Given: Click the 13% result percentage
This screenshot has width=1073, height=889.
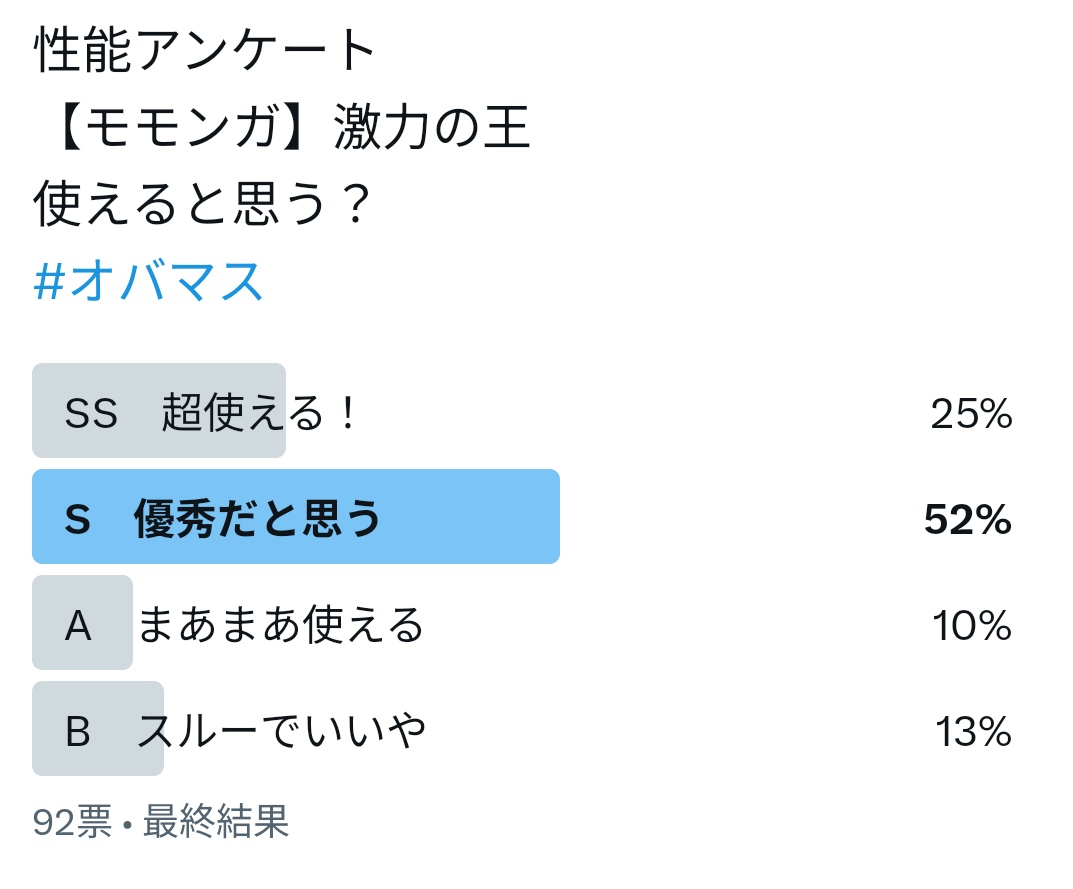Looking at the screenshot, I should (x=973, y=733).
